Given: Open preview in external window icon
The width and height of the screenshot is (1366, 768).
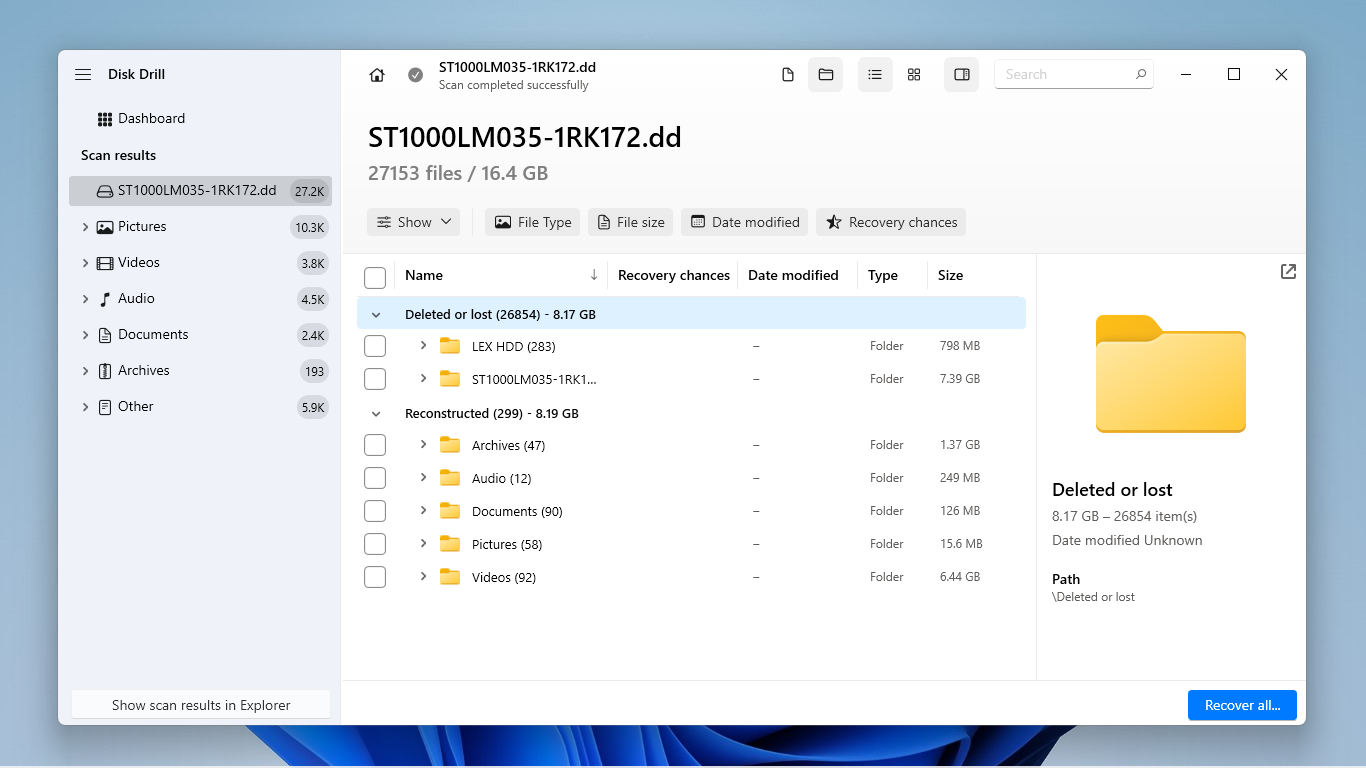Looking at the screenshot, I should pyautogui.click(x=1288, y=272).
